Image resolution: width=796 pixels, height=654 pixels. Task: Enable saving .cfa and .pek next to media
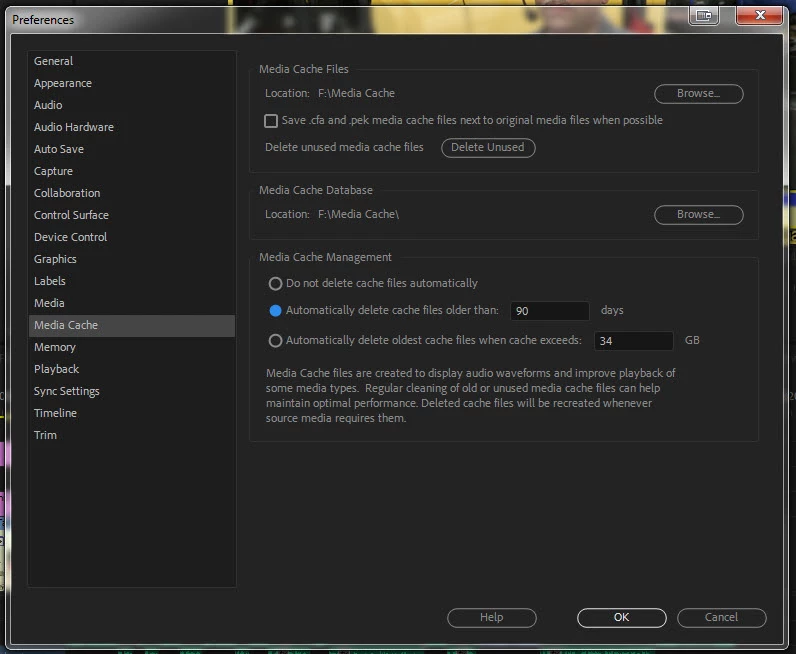pos(271,121)
